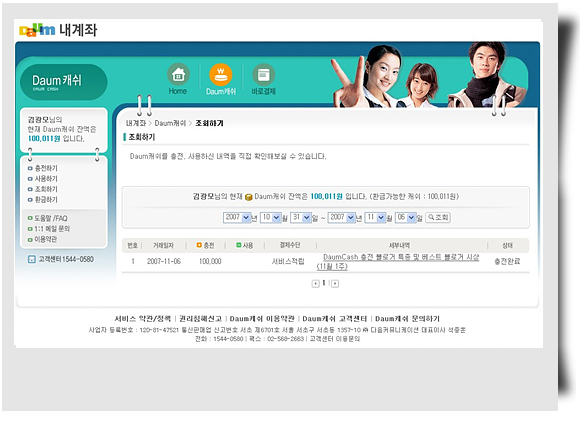
Task: Click the 2007-11-06 date cell
Action: 164,261
